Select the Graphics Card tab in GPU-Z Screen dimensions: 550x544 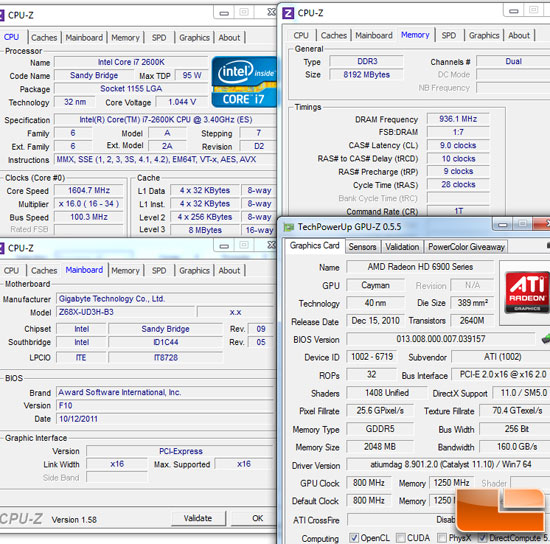[x=314, y=246]
